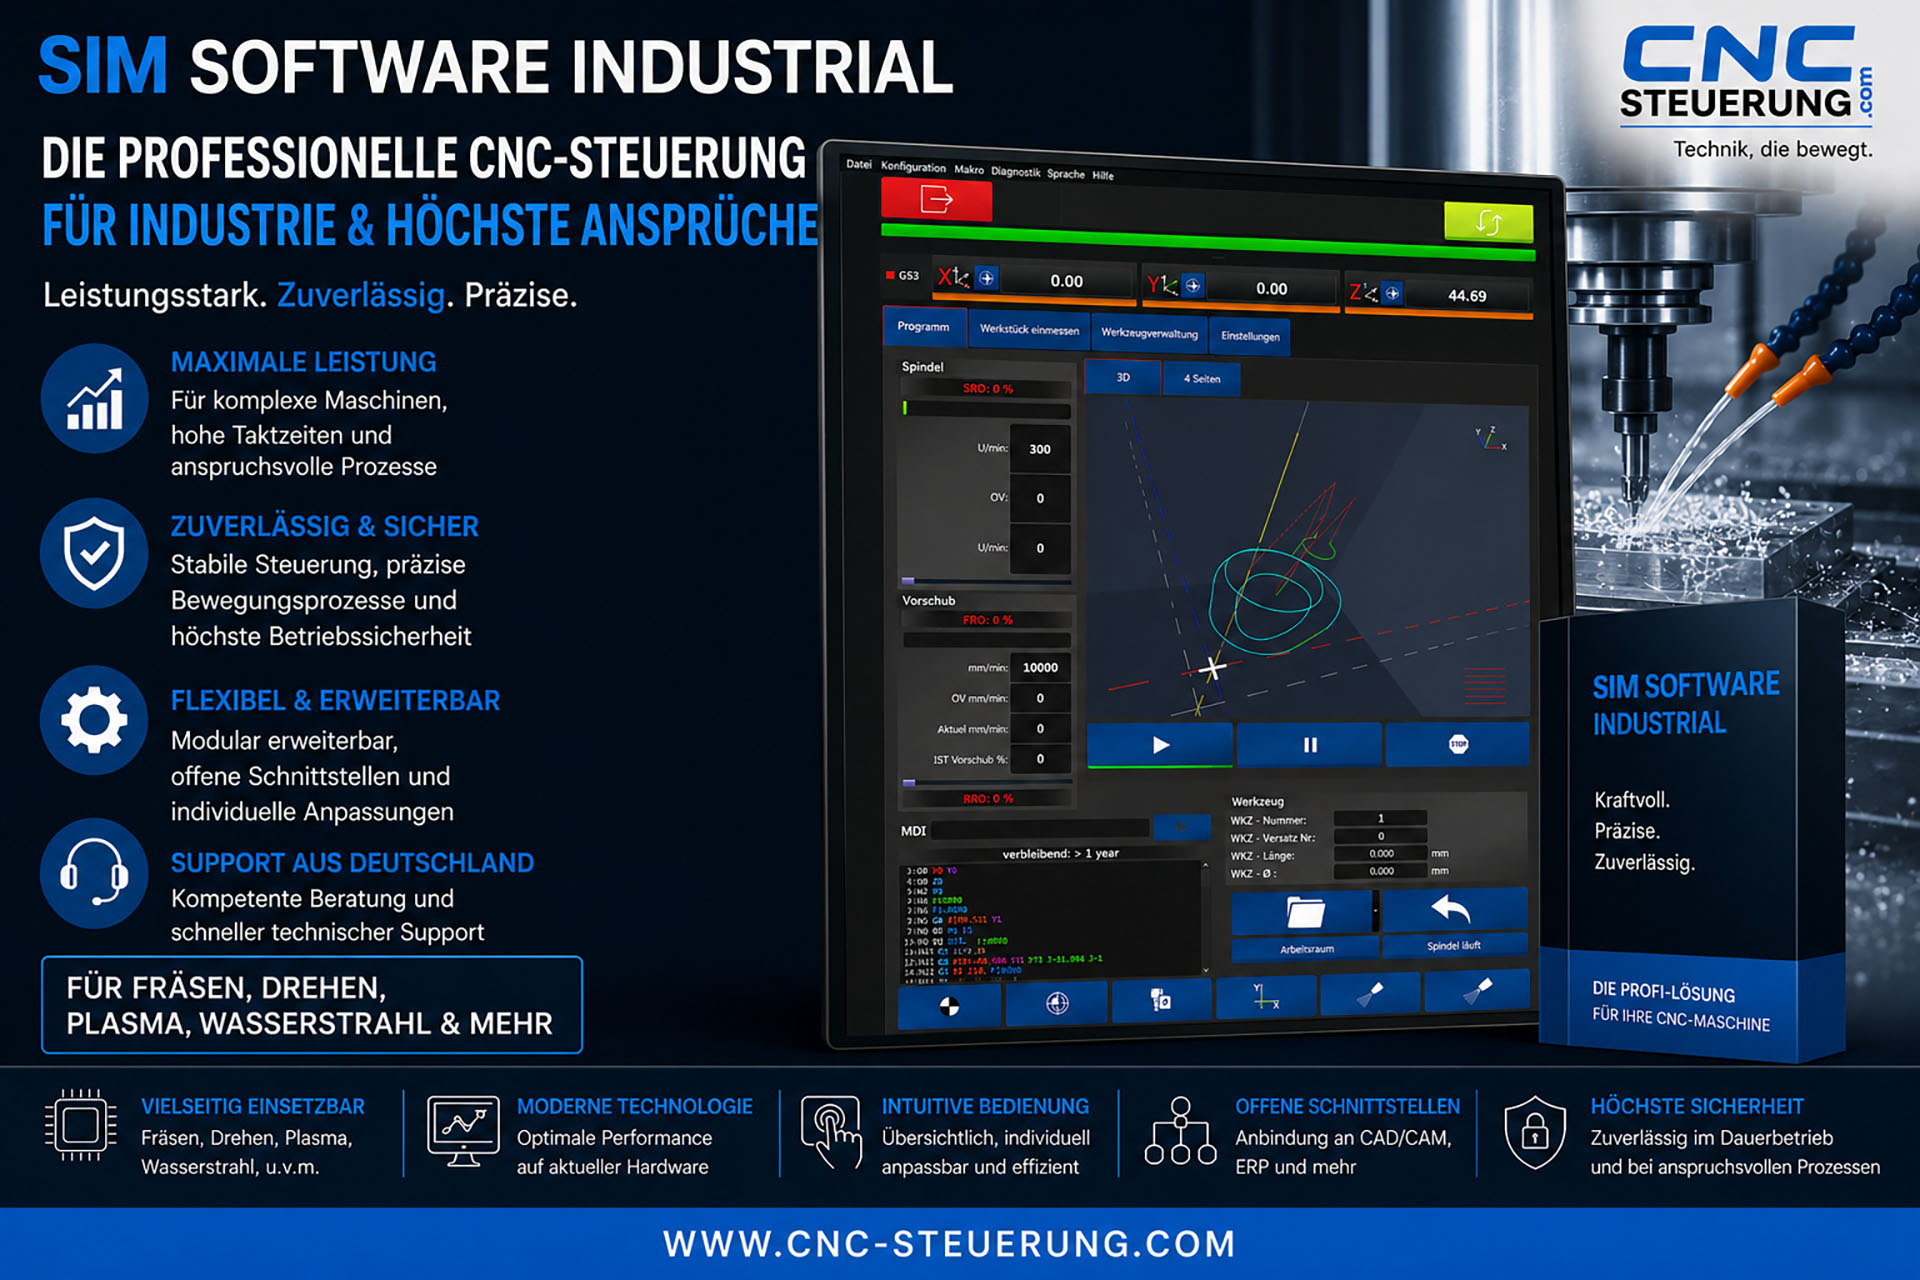Screen dimensions: 1920x1280
Task: Open a file with the folder button
Action: tap(1304, 912)
